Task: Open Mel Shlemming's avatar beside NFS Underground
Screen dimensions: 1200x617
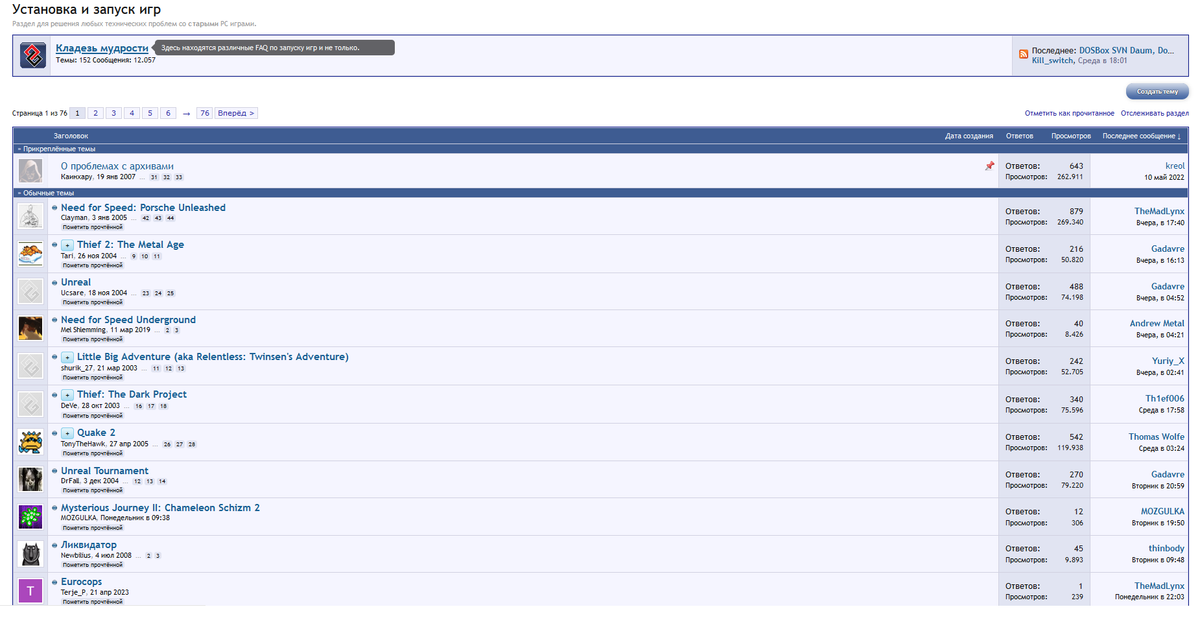Action: (30, 328)
